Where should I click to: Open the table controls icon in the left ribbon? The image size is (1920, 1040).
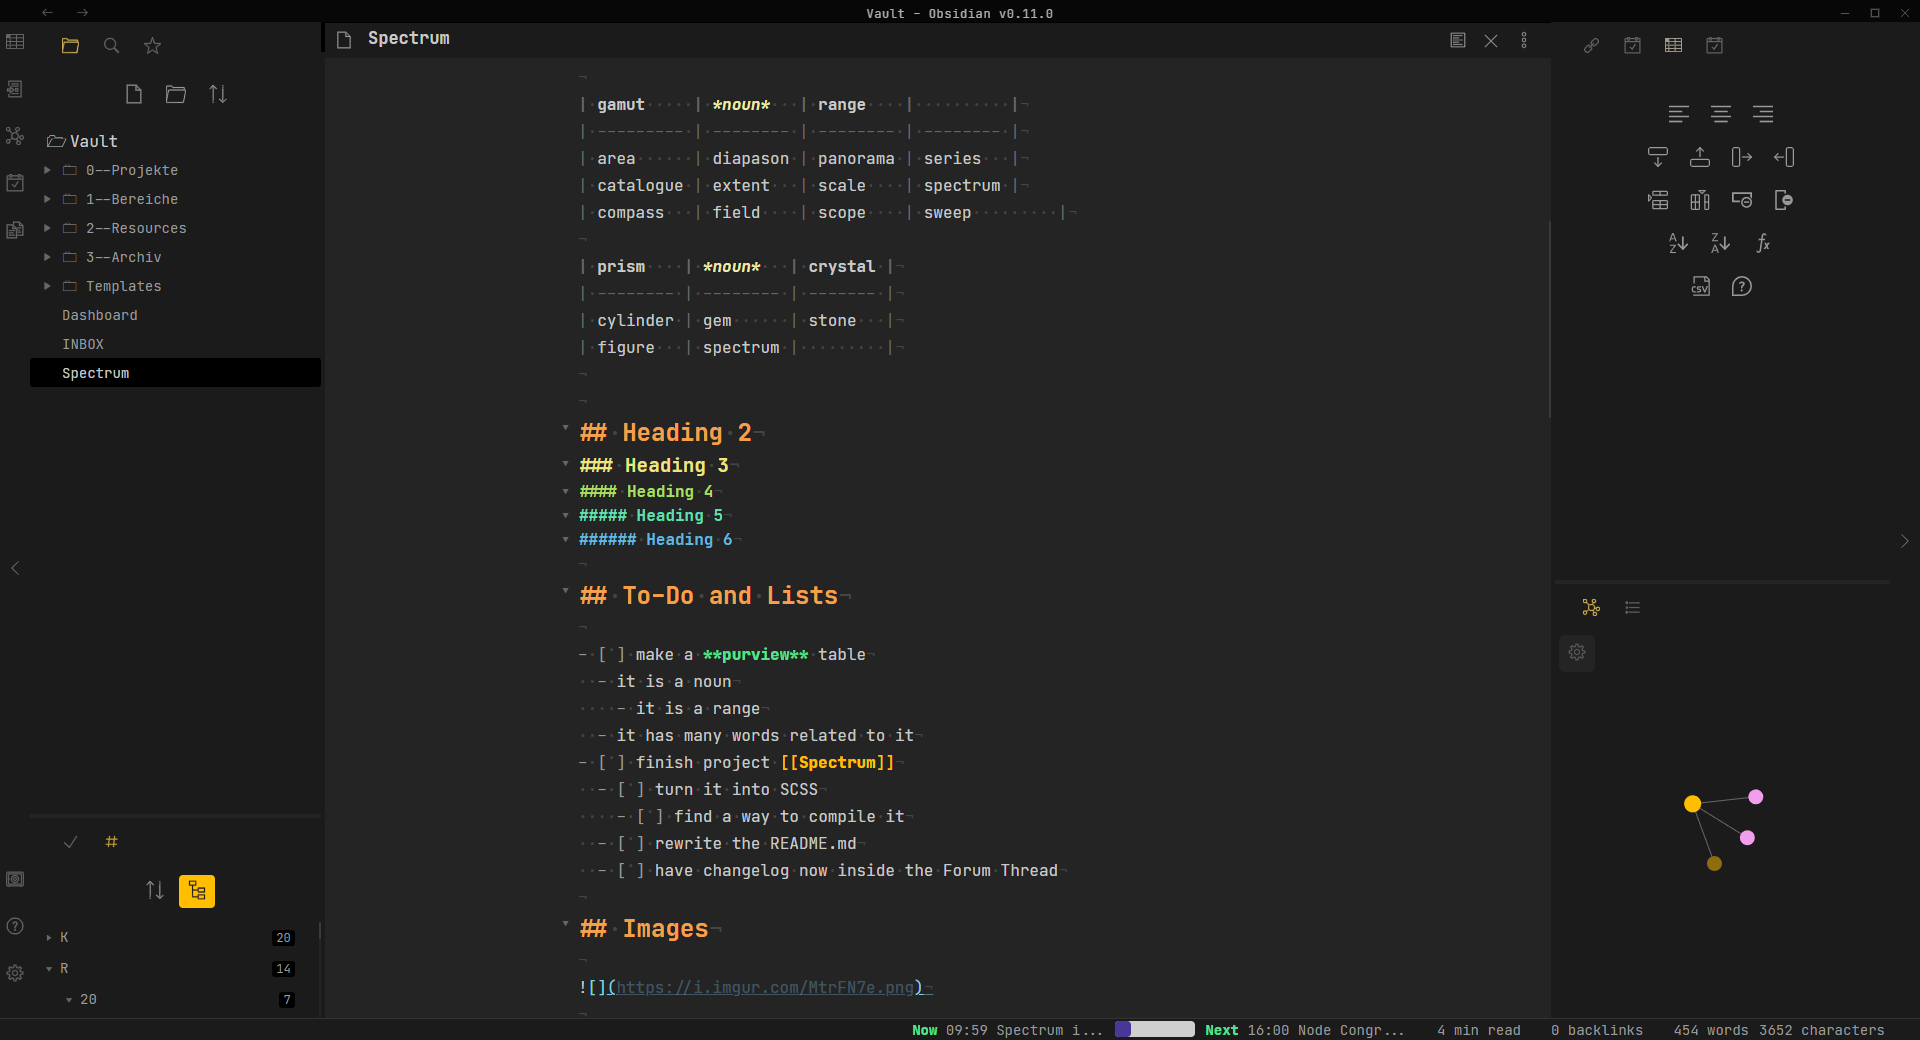[15, 42]
